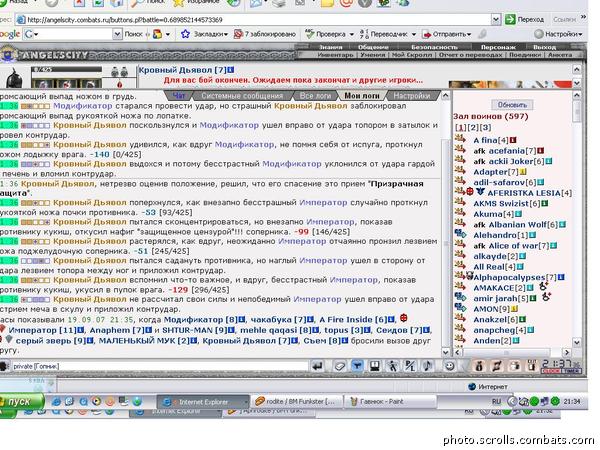Click the eraser clear chat icon
This screenshot has height=450, width=600.
[x=339, y=366]
